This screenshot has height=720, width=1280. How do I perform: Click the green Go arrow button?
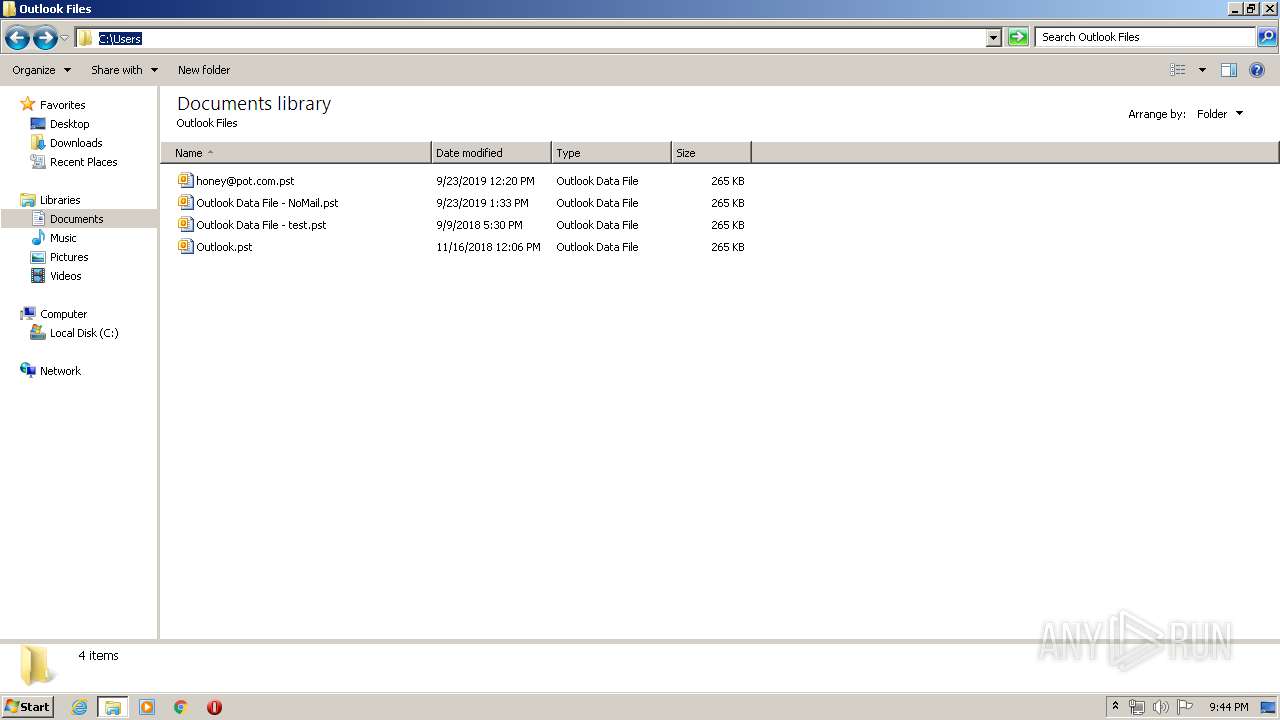pyautogui.click(x=1018, y=37)
